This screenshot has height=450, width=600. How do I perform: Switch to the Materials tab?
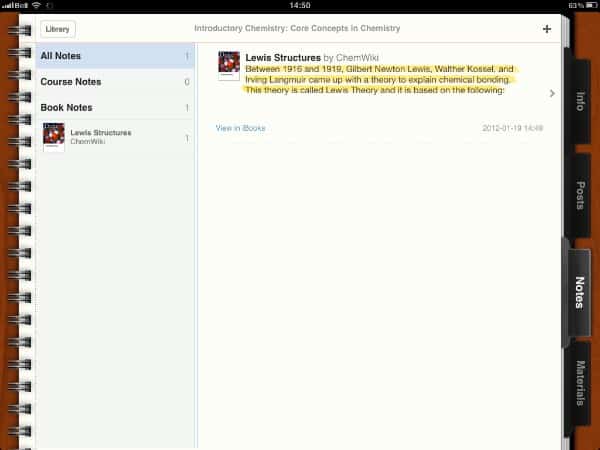(580, 383)
